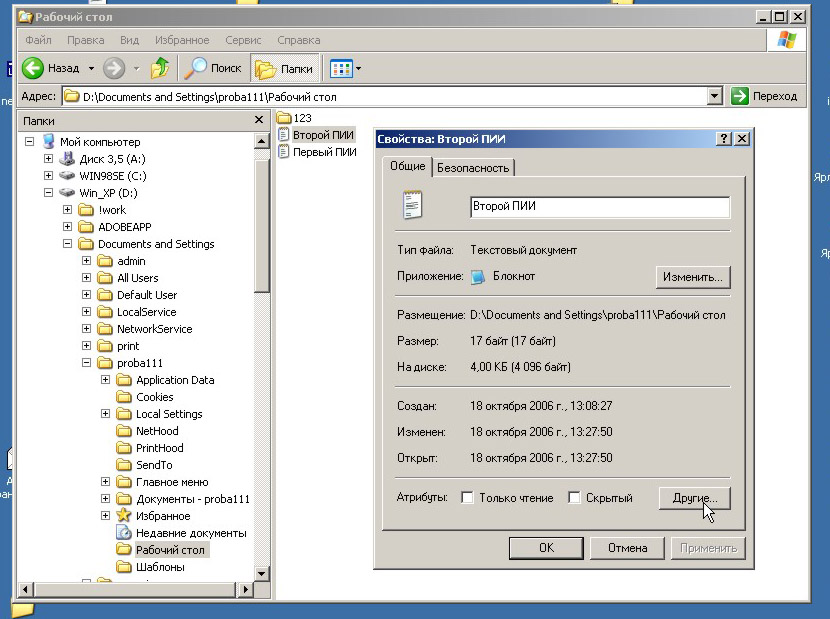Image resolution: width=830 pixels, height=619 pixels.
Task: Click the green Back arrow icon
Action: 33,69
